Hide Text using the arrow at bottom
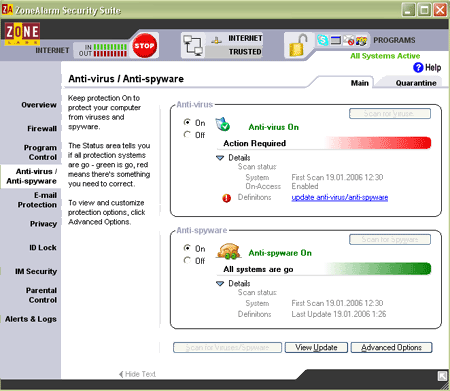The image size is (450, 391). tap(121, 374)
